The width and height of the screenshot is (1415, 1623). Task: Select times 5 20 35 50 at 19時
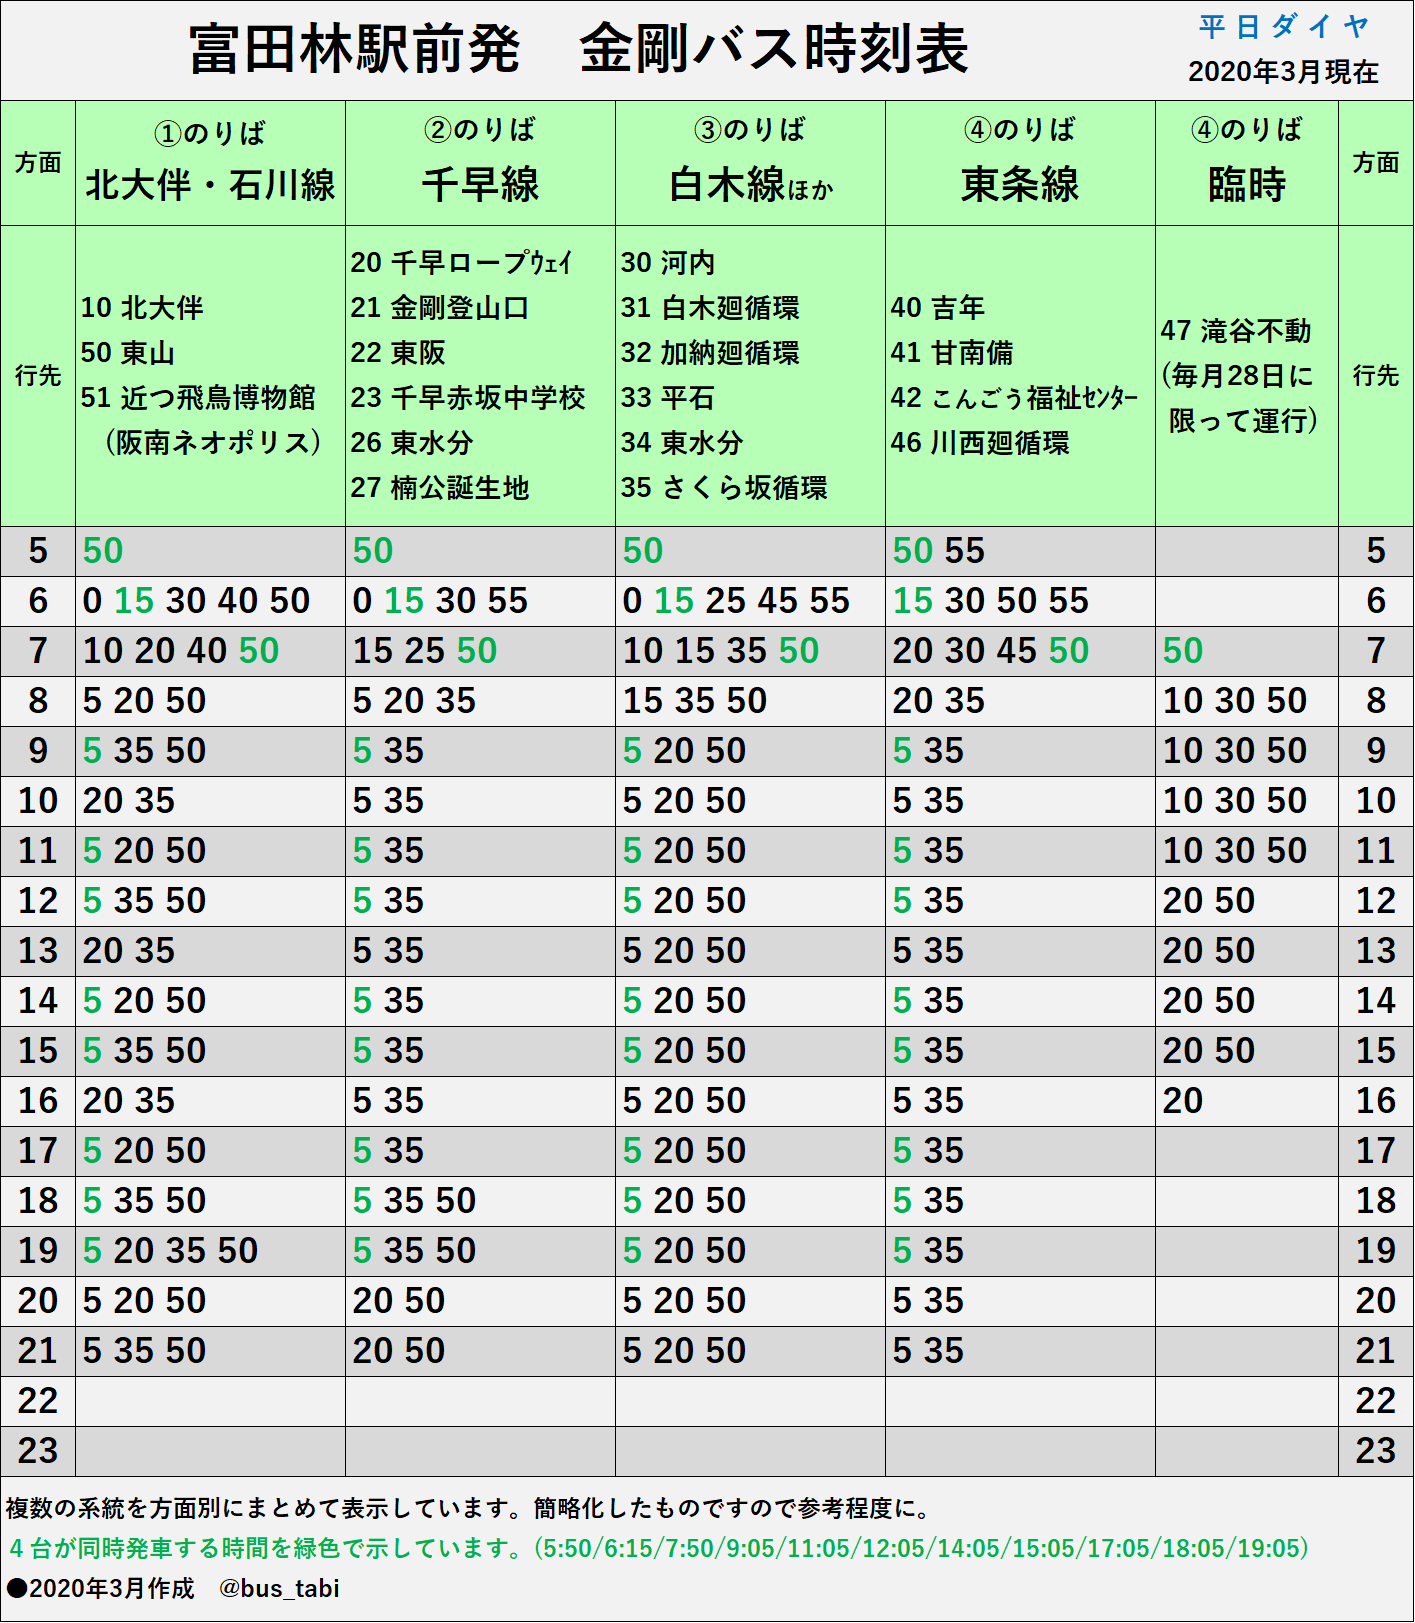pyautogui.click(x=170, y=1250)
